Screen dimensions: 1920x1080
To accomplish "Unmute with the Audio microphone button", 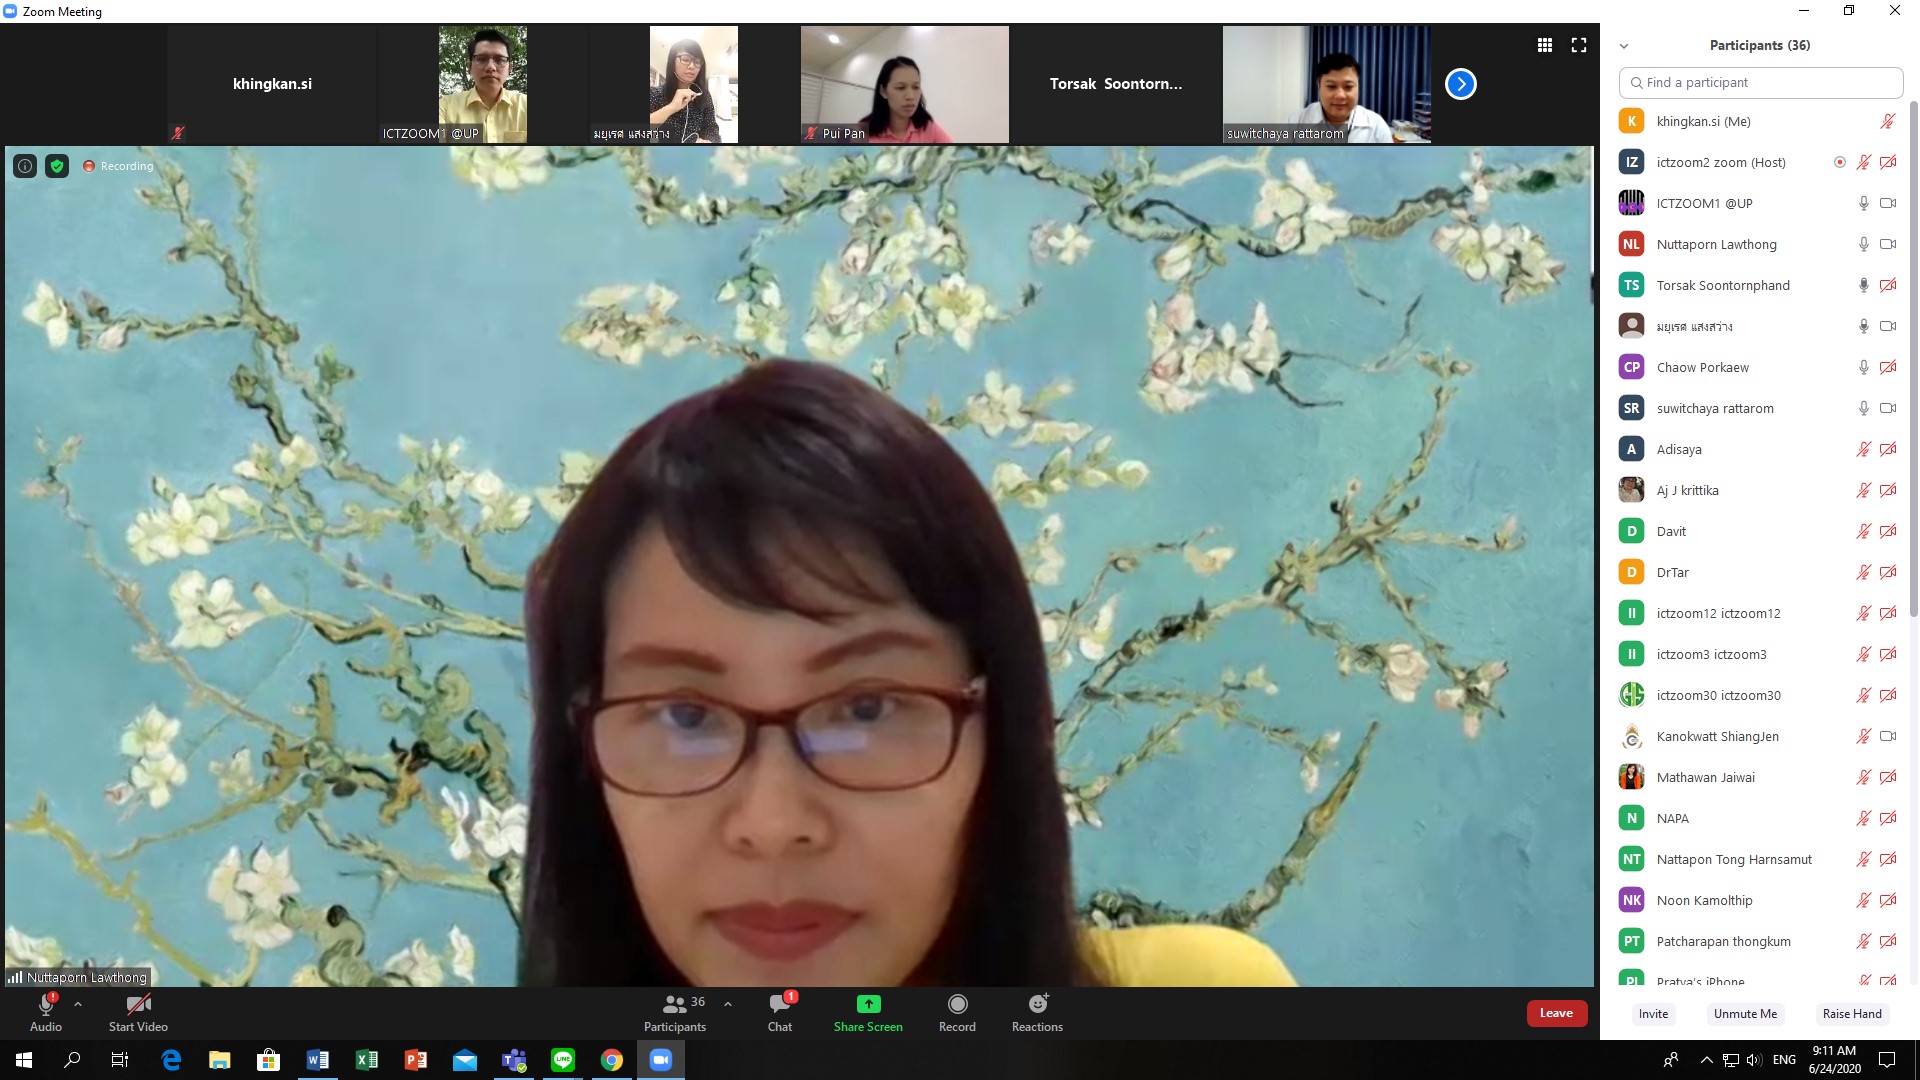I will click(x=46, y=1012).
